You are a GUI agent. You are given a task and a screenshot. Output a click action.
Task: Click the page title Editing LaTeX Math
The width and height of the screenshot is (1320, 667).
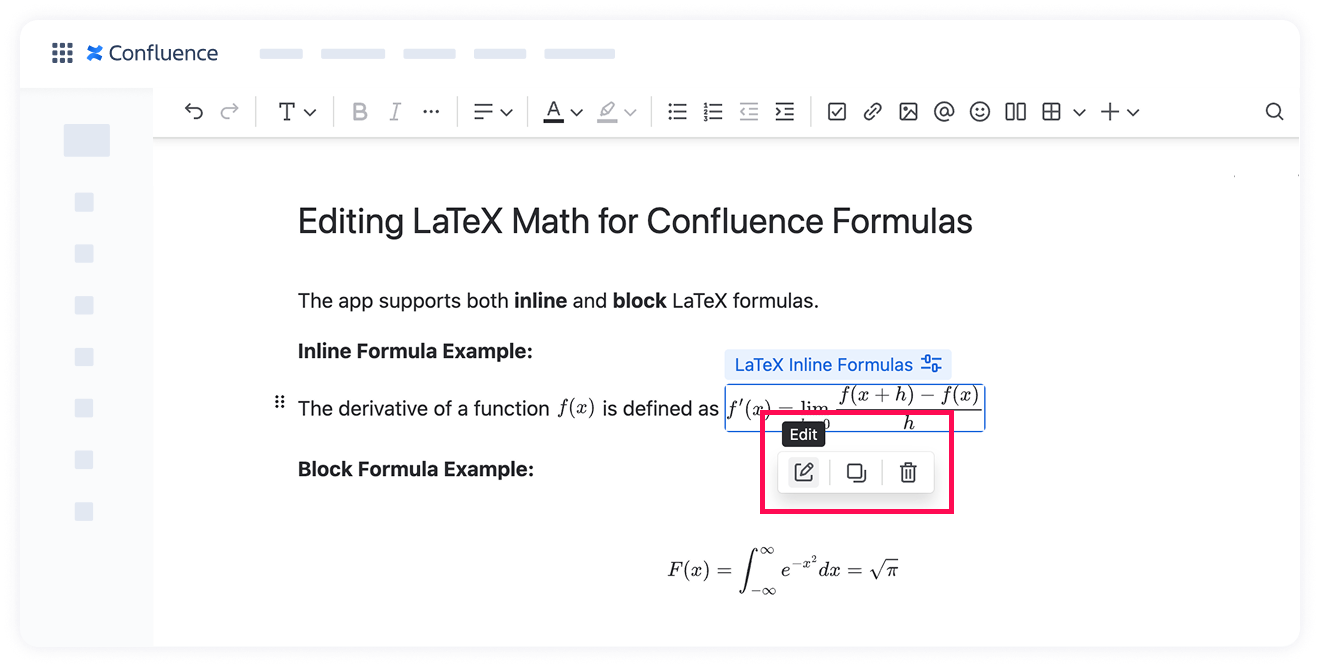tap(635, 221)
